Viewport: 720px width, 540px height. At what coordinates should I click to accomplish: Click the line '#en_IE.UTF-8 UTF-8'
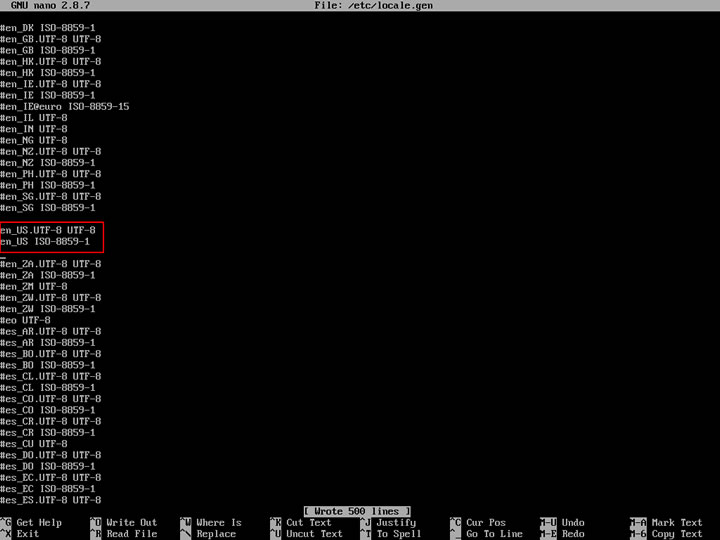pyautogui.click(x=51, y=84)
